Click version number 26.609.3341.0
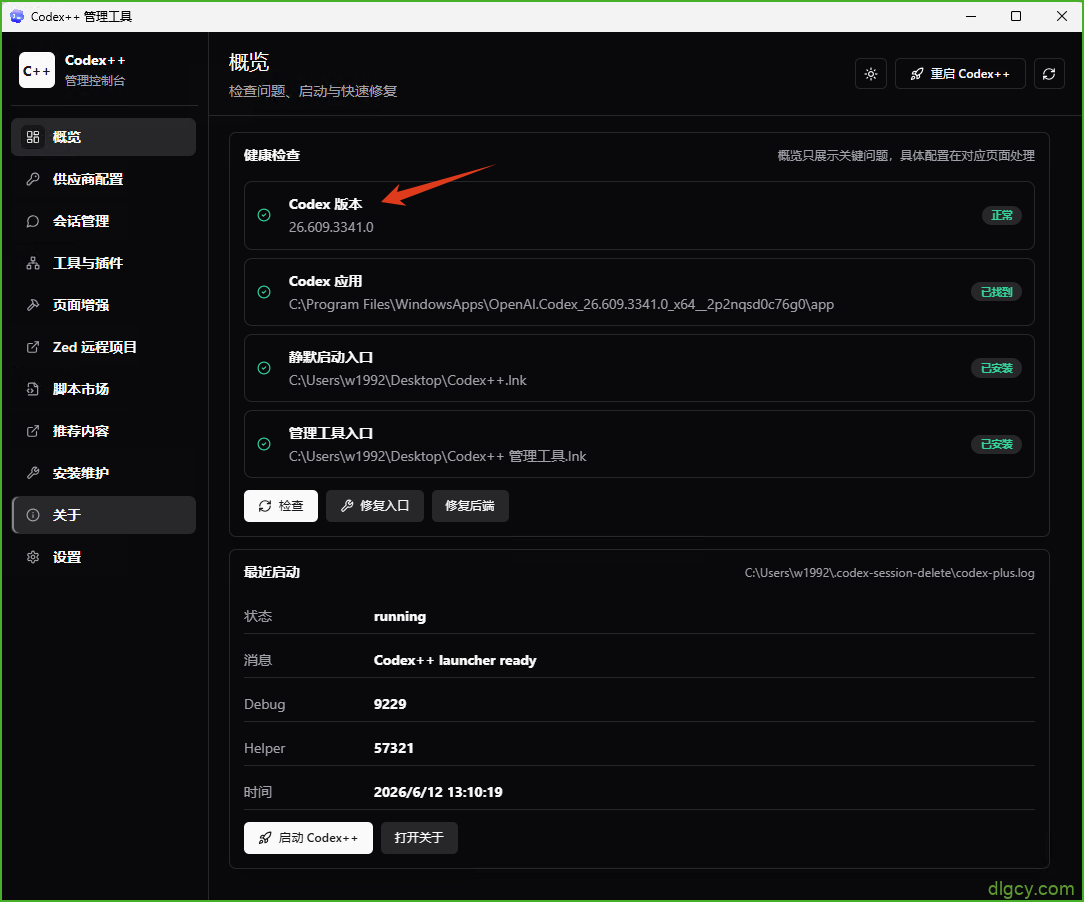Screen dimensions: 1084x902 [331, 227]
